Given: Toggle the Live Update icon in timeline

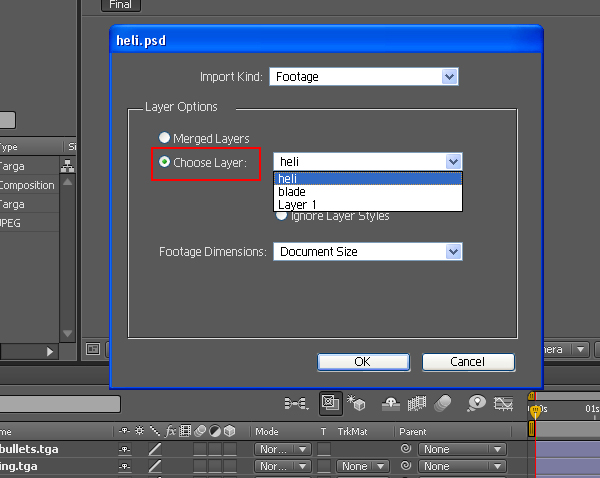Looking at the screenshot, I should click(x=331, y=403).
